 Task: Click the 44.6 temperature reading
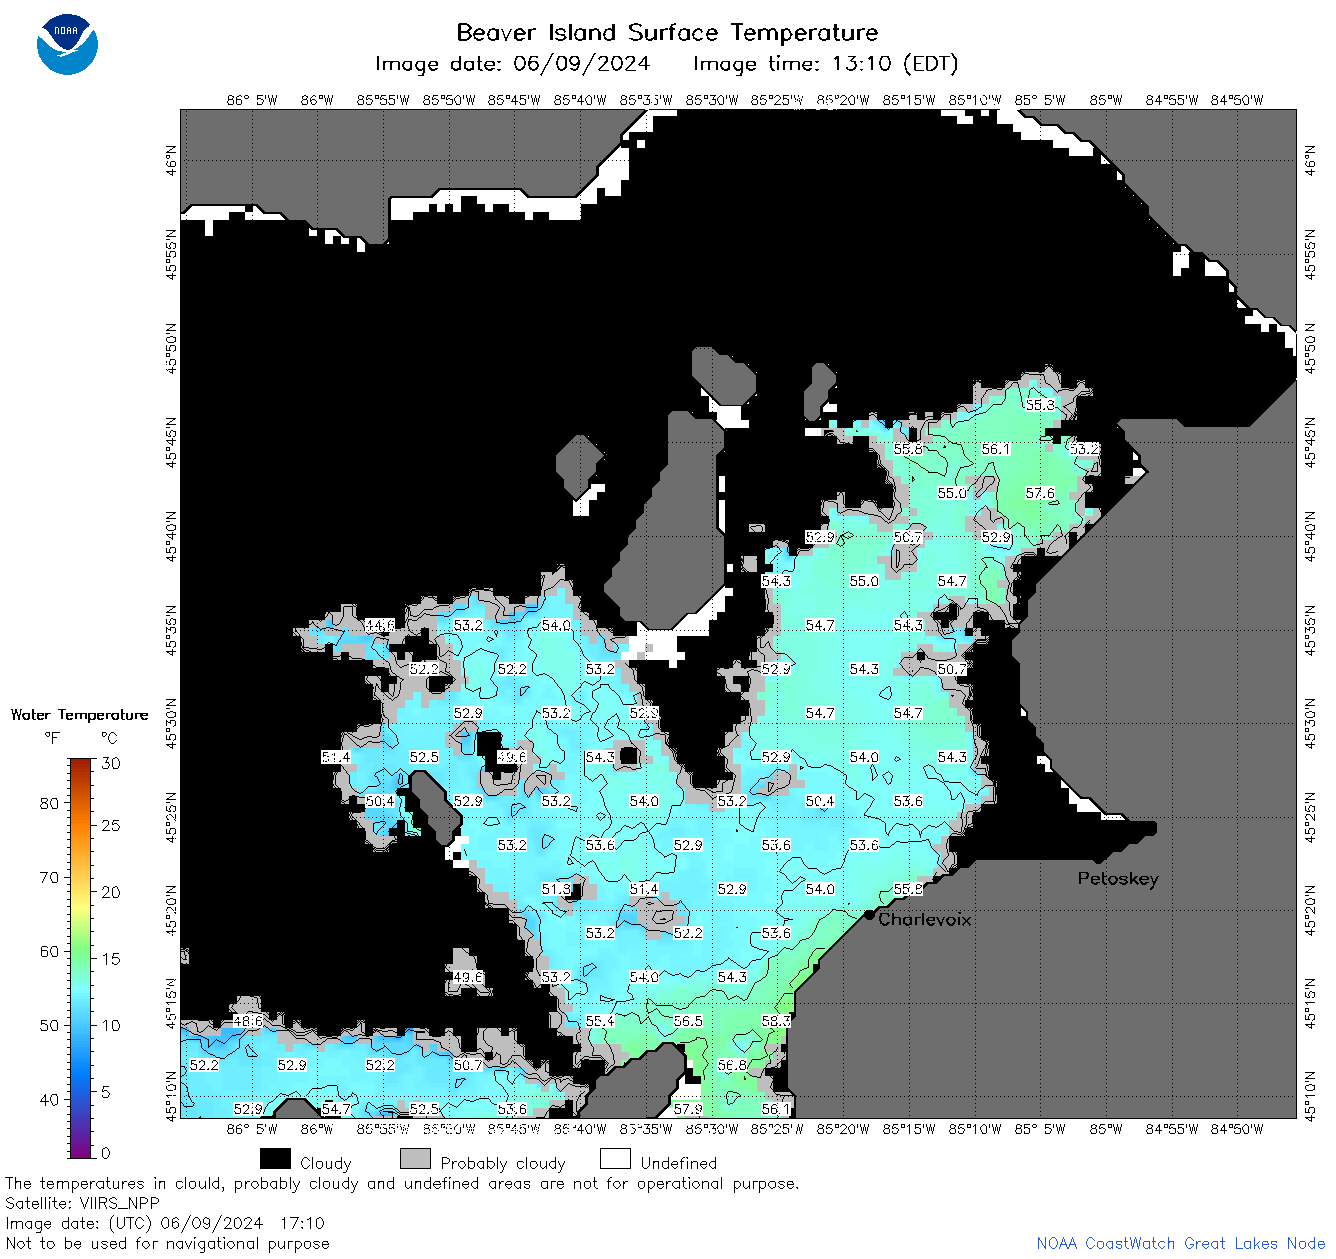pyautogui.click(x=380, y=625)
